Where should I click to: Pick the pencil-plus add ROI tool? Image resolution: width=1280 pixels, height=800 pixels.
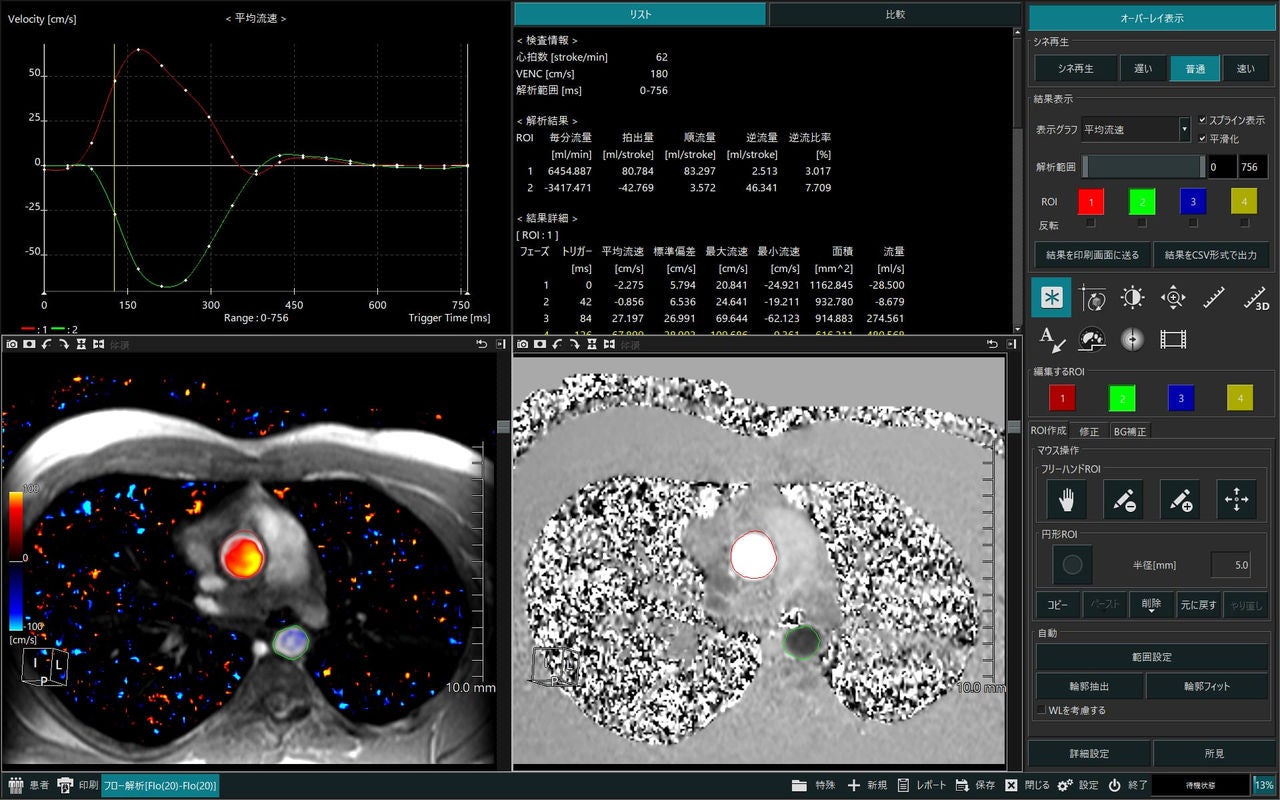(1180, 499)
